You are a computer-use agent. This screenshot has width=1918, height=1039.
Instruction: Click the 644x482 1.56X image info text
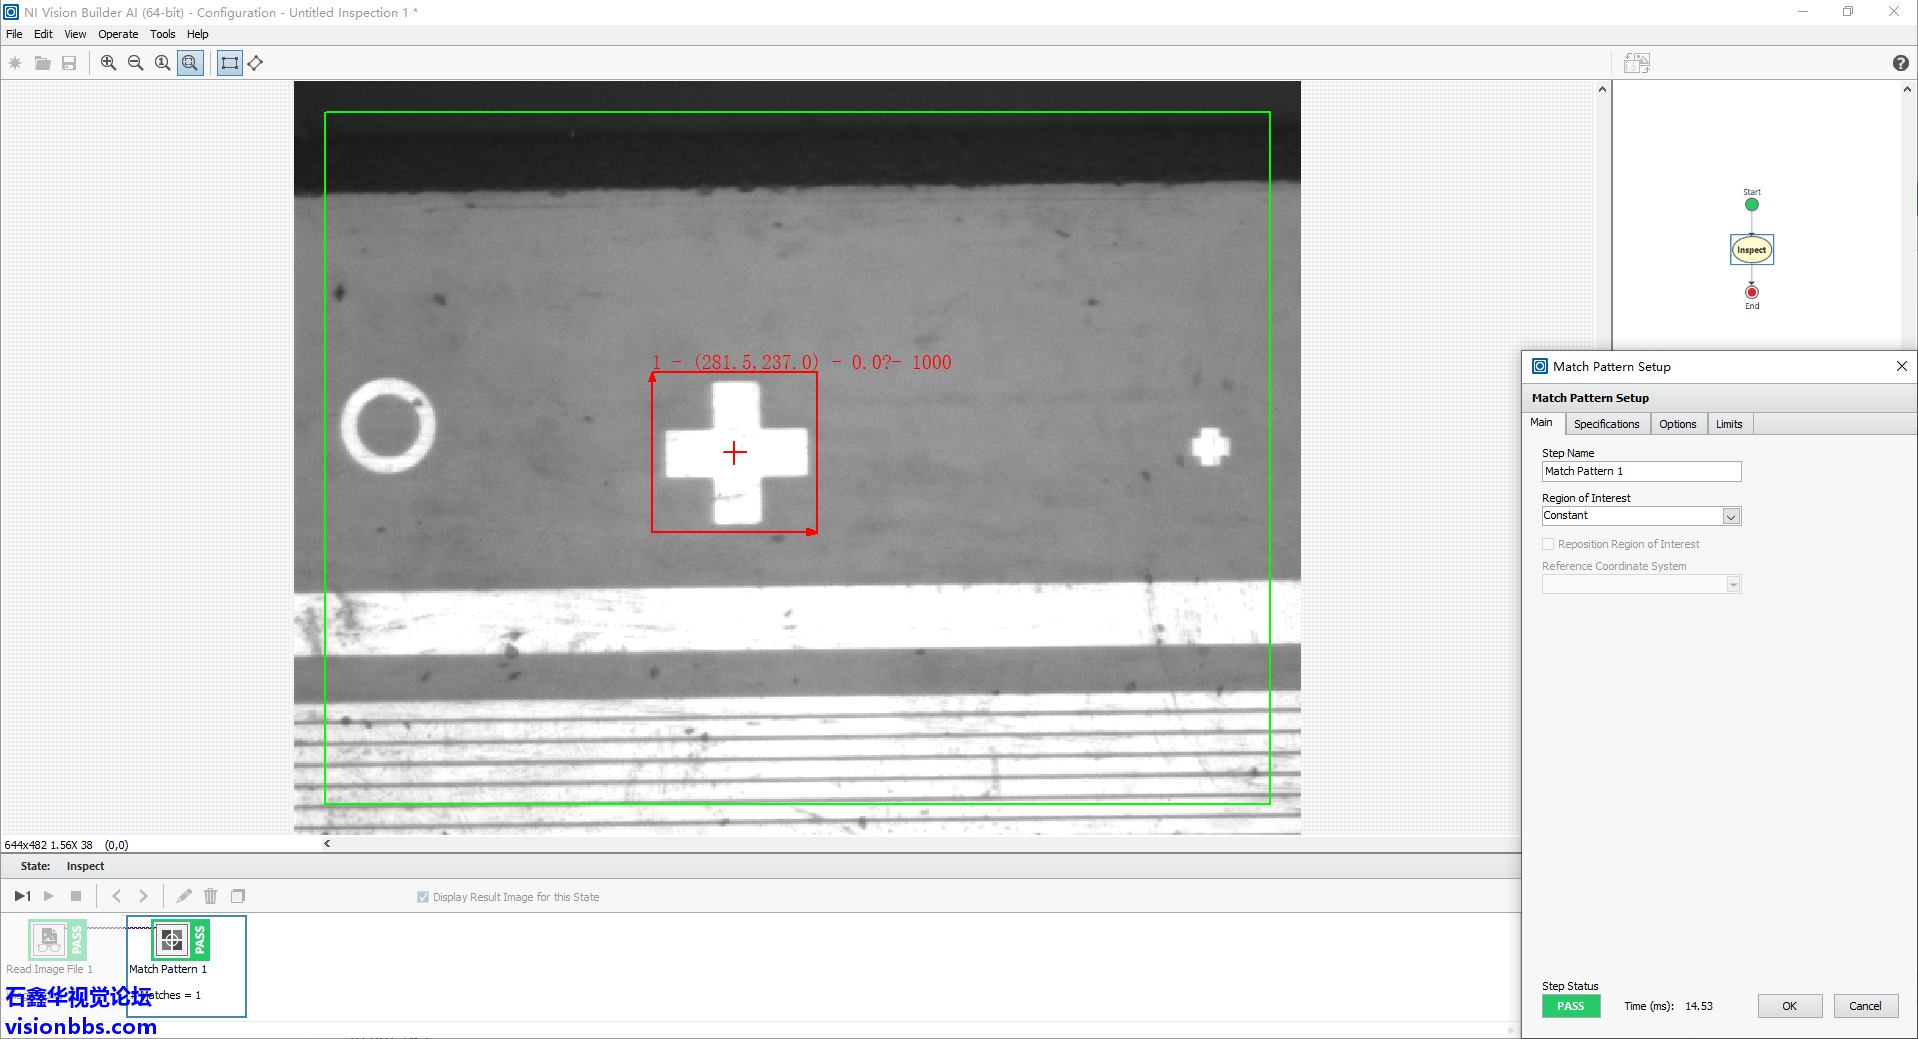[48, 845]
